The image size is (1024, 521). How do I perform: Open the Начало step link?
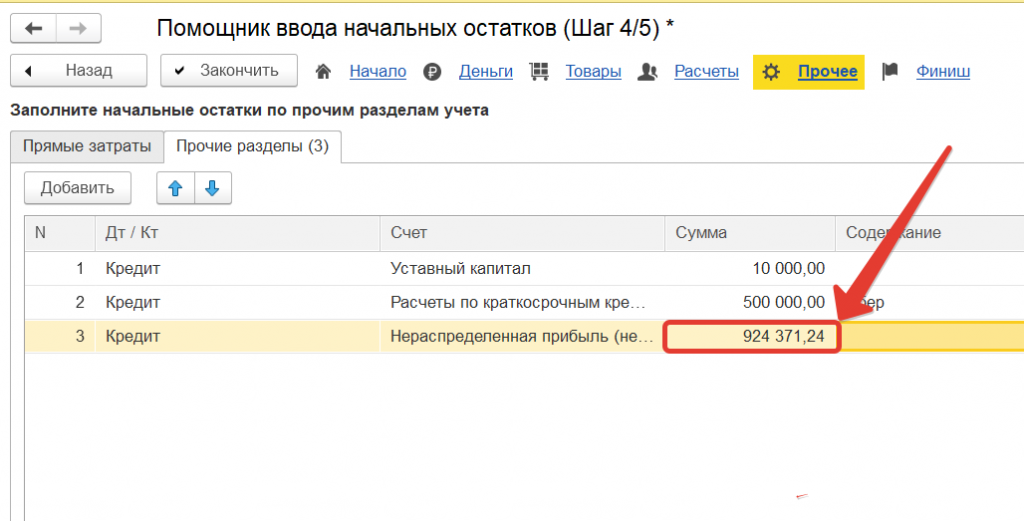(378, 72)
